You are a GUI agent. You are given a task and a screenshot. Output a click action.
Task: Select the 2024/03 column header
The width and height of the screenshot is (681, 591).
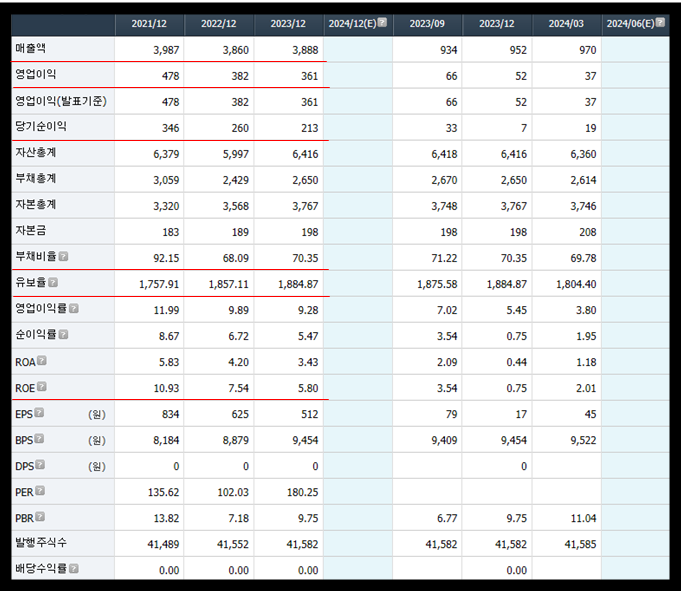pyautogui.click(x=566, y=24)
